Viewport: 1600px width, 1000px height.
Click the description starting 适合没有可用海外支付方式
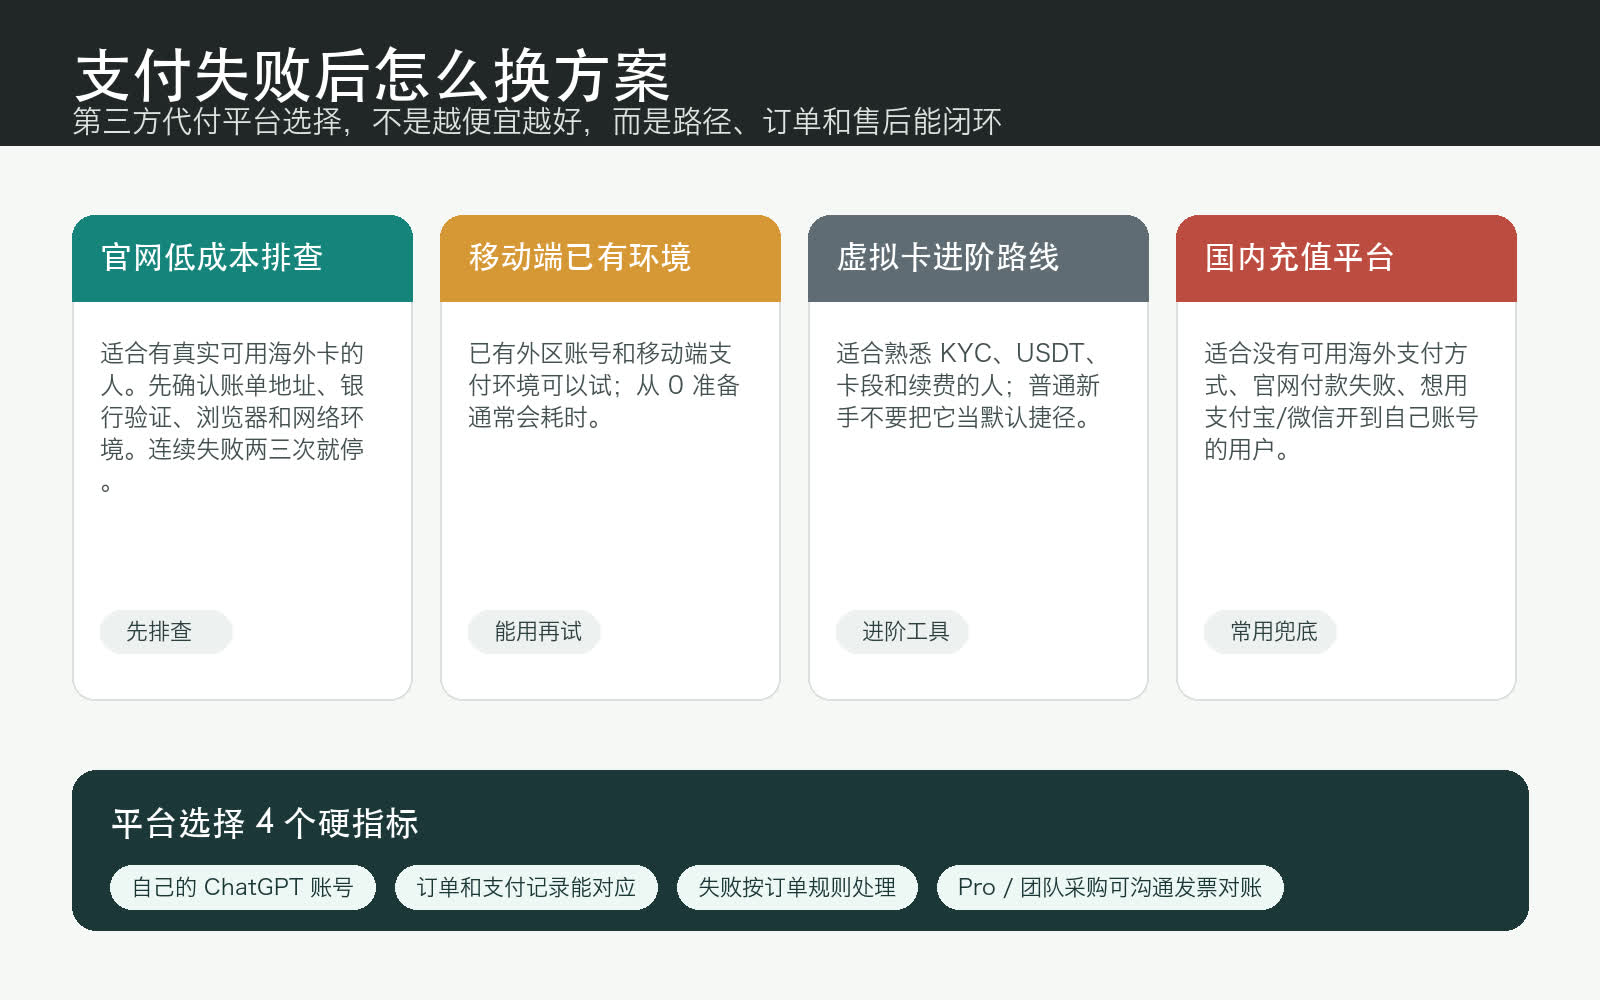click(1340, 401)
